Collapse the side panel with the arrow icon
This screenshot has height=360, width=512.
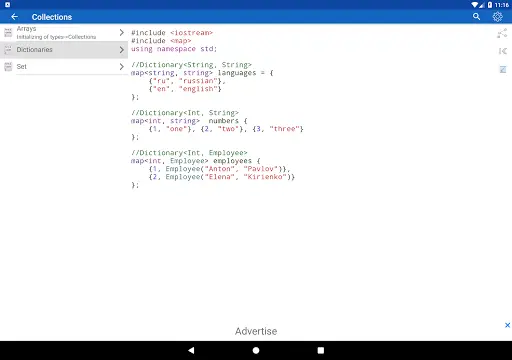coord(503,51)
